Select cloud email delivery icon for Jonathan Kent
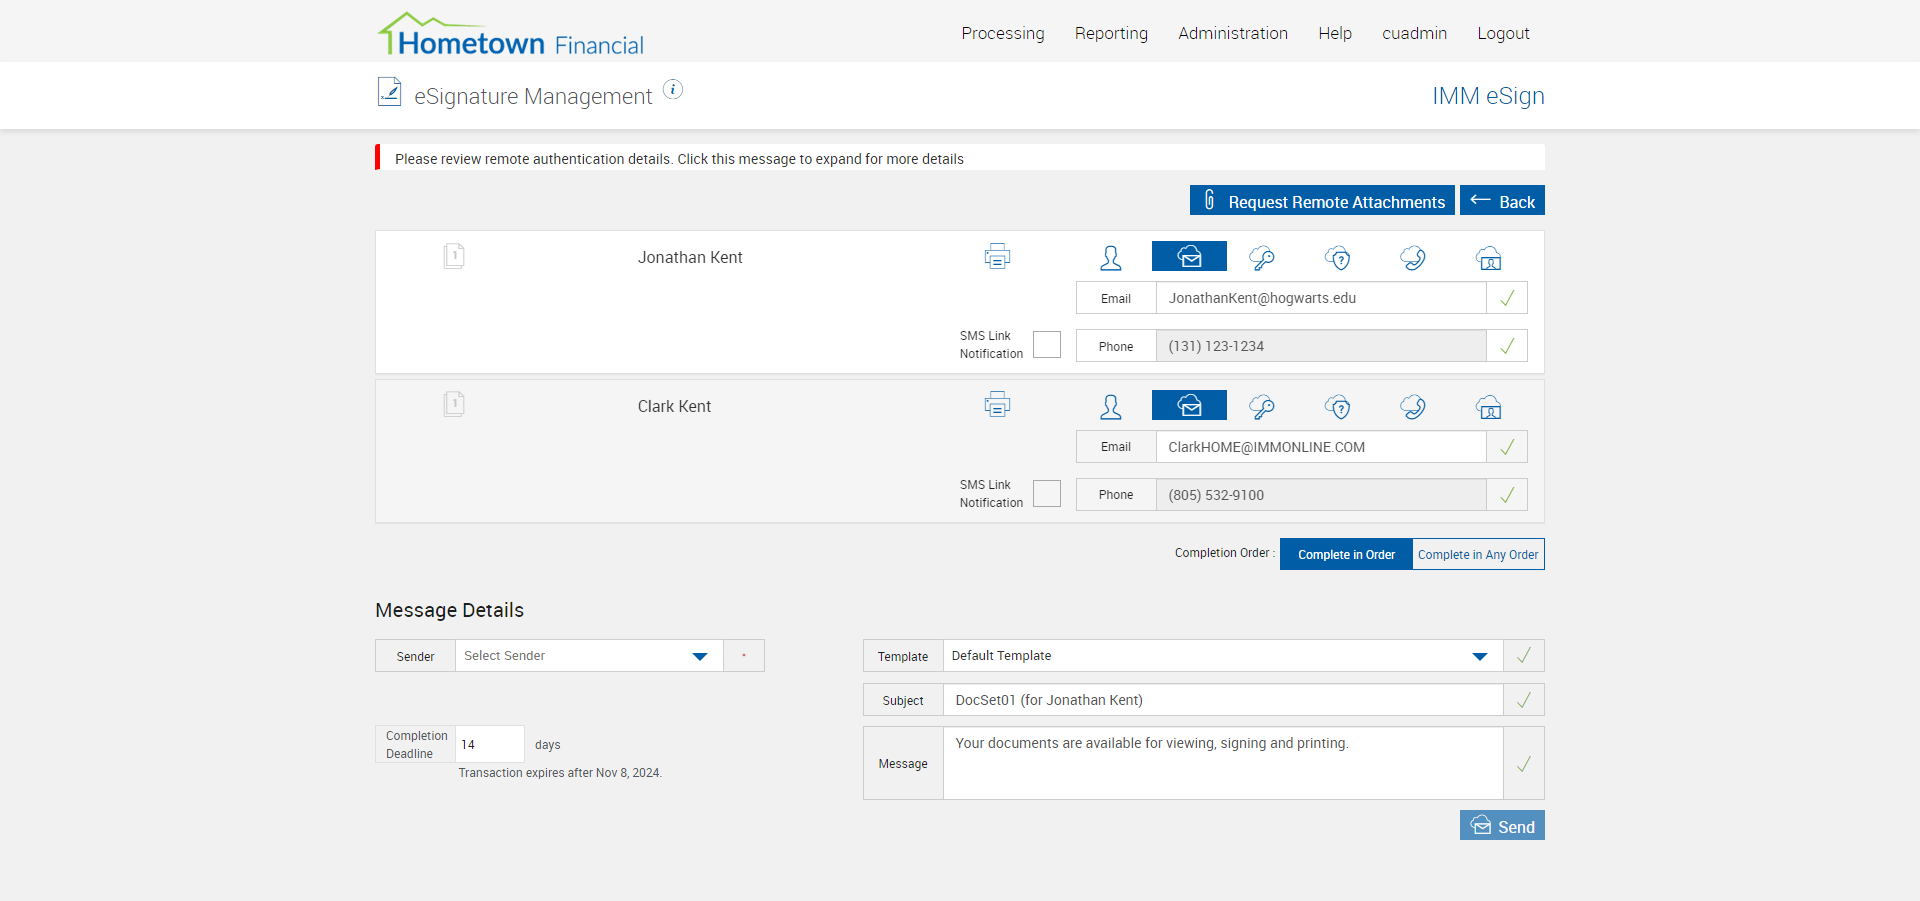1920x901 pixels. [1189, 257]
